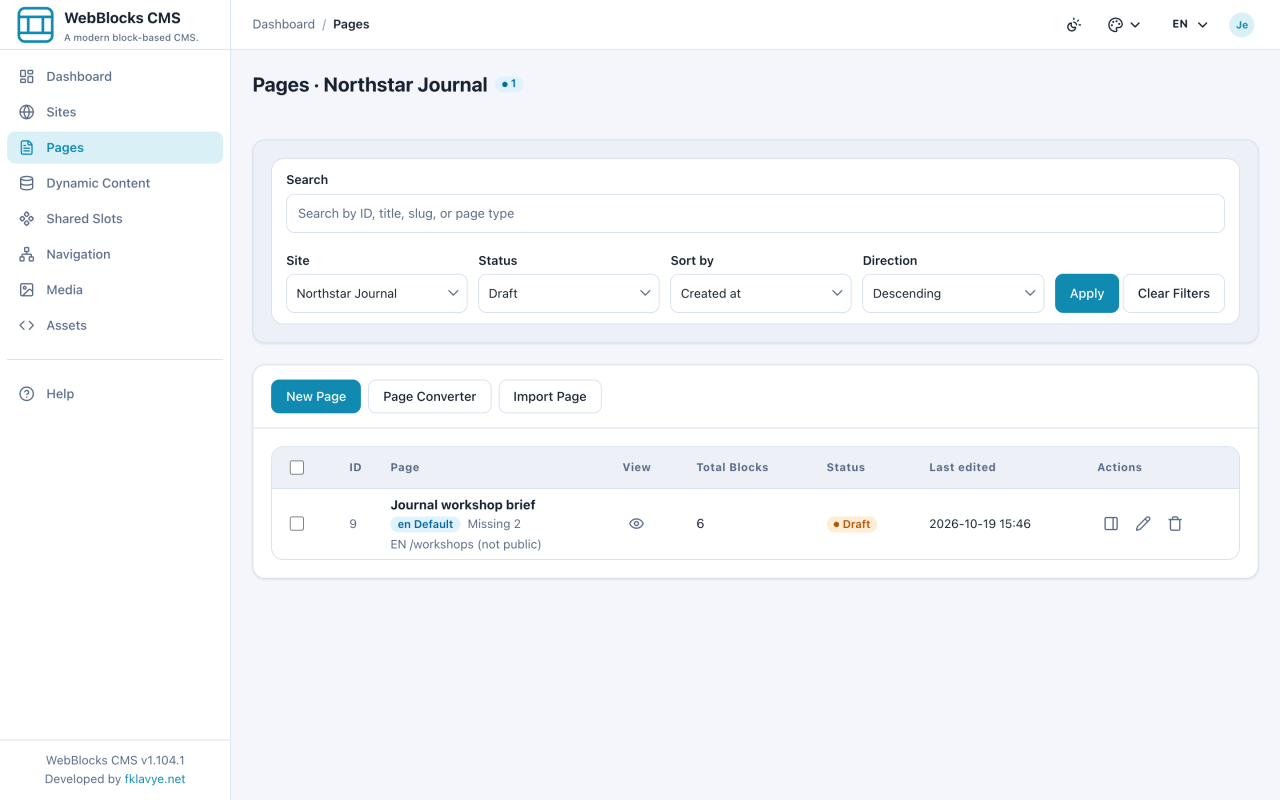Open the Dashboard sidebar item

pyautogui.click(x=115, y=76)
